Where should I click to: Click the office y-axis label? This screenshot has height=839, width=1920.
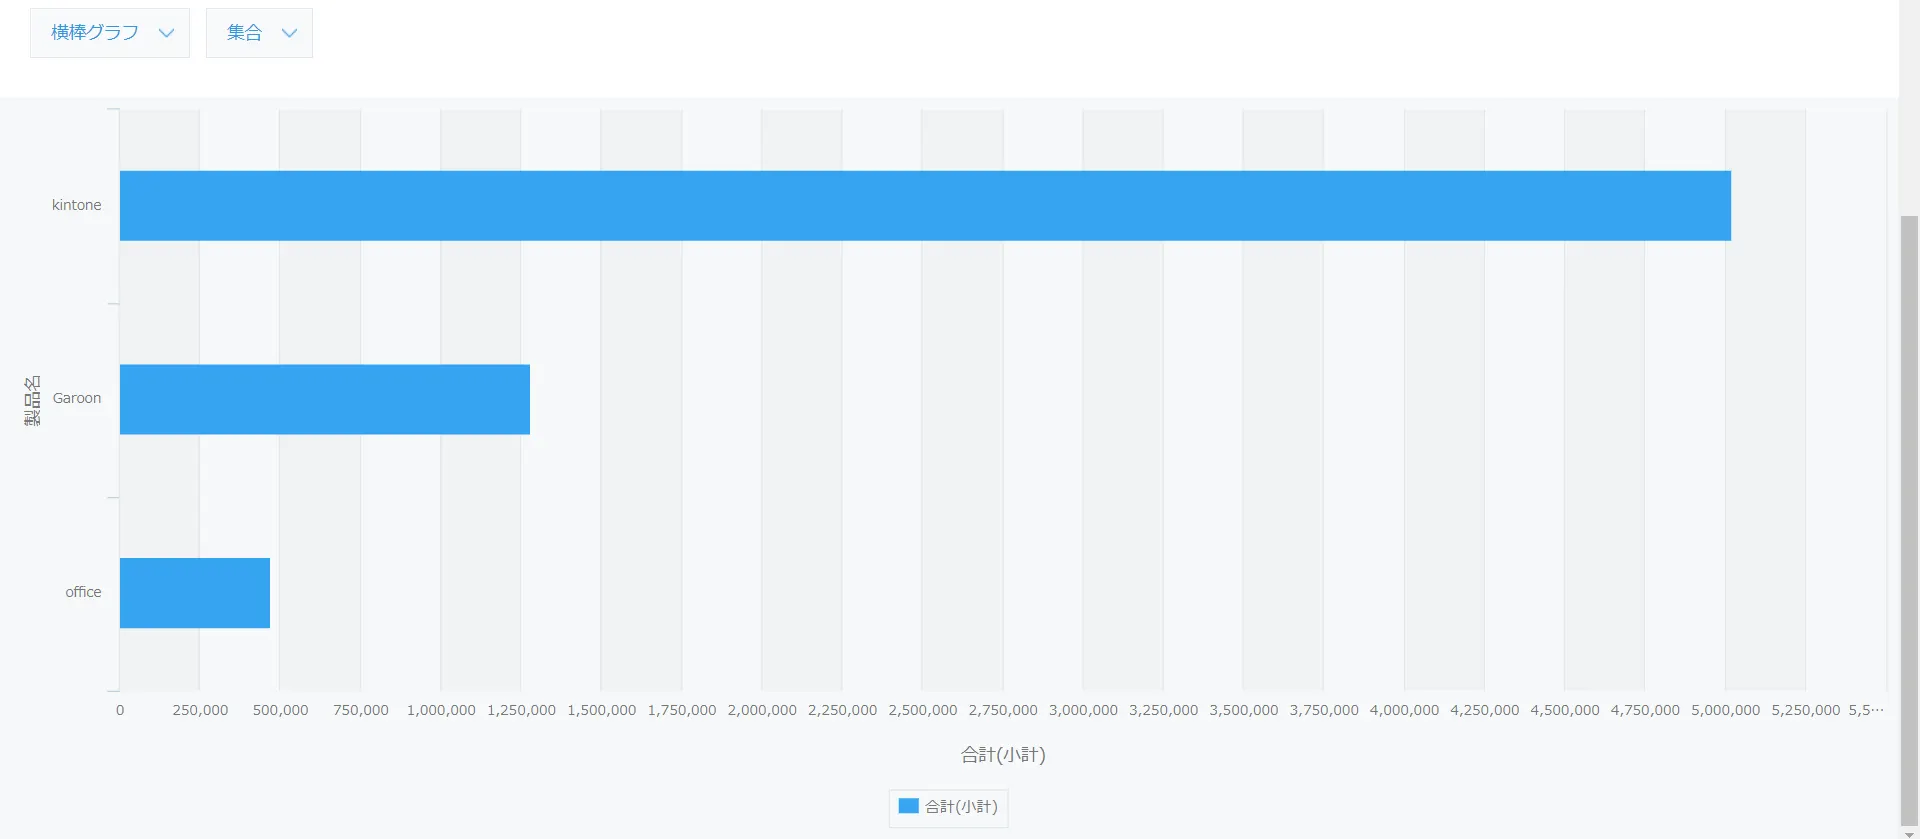click(x=83, y=592)
